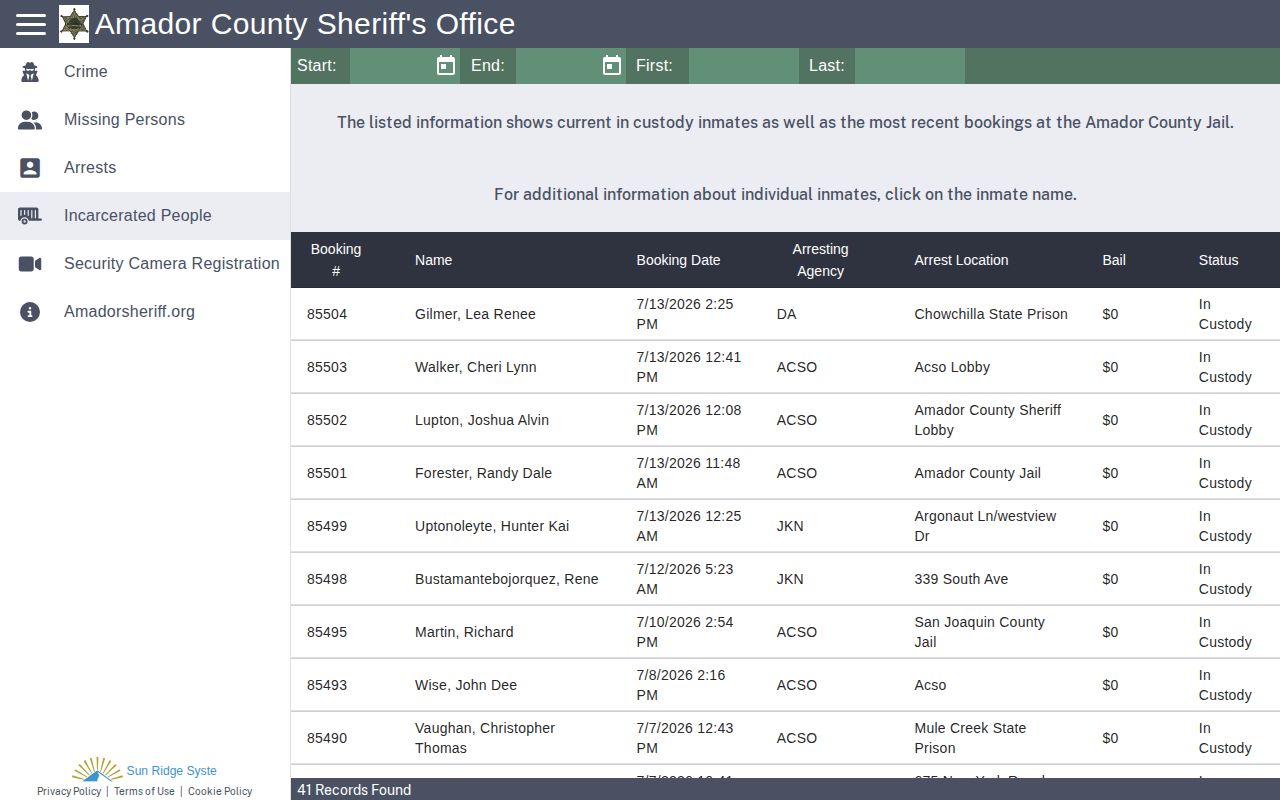This screenshot has height=800, width=1280.
Task: Click the Security Camera video icon
Action: 30,264
